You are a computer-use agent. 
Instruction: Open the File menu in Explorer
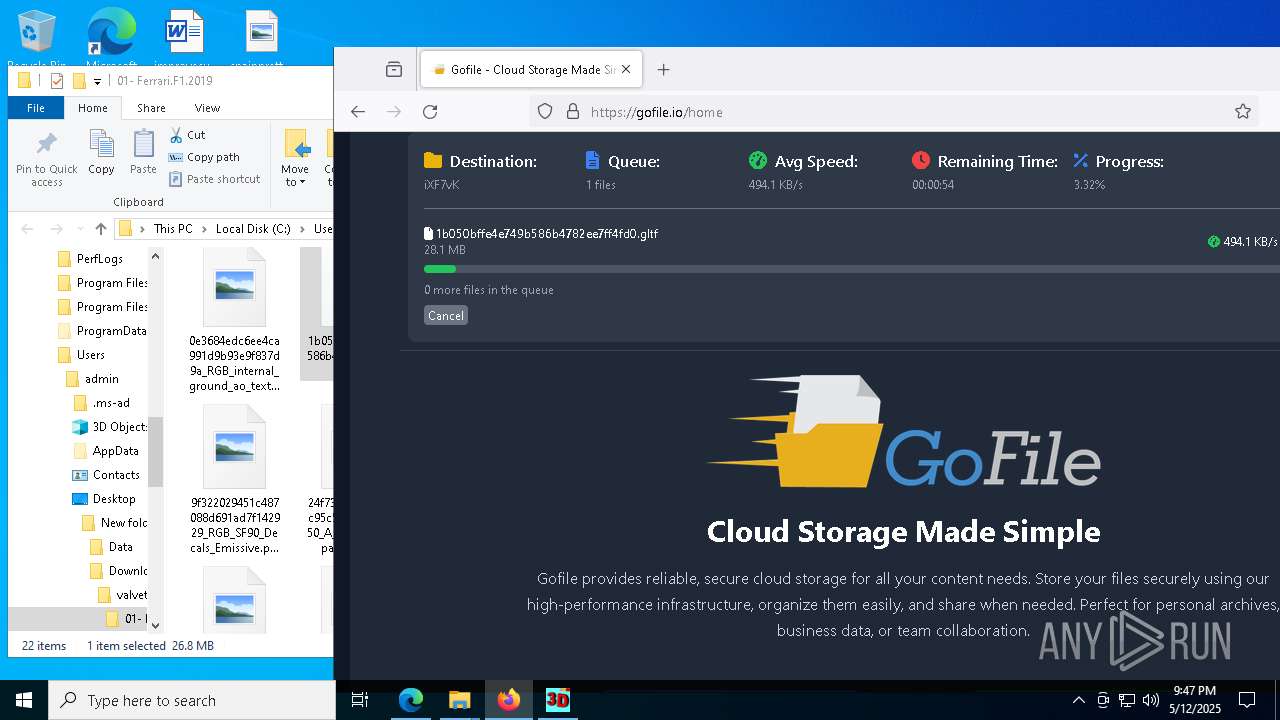[36, 108]
